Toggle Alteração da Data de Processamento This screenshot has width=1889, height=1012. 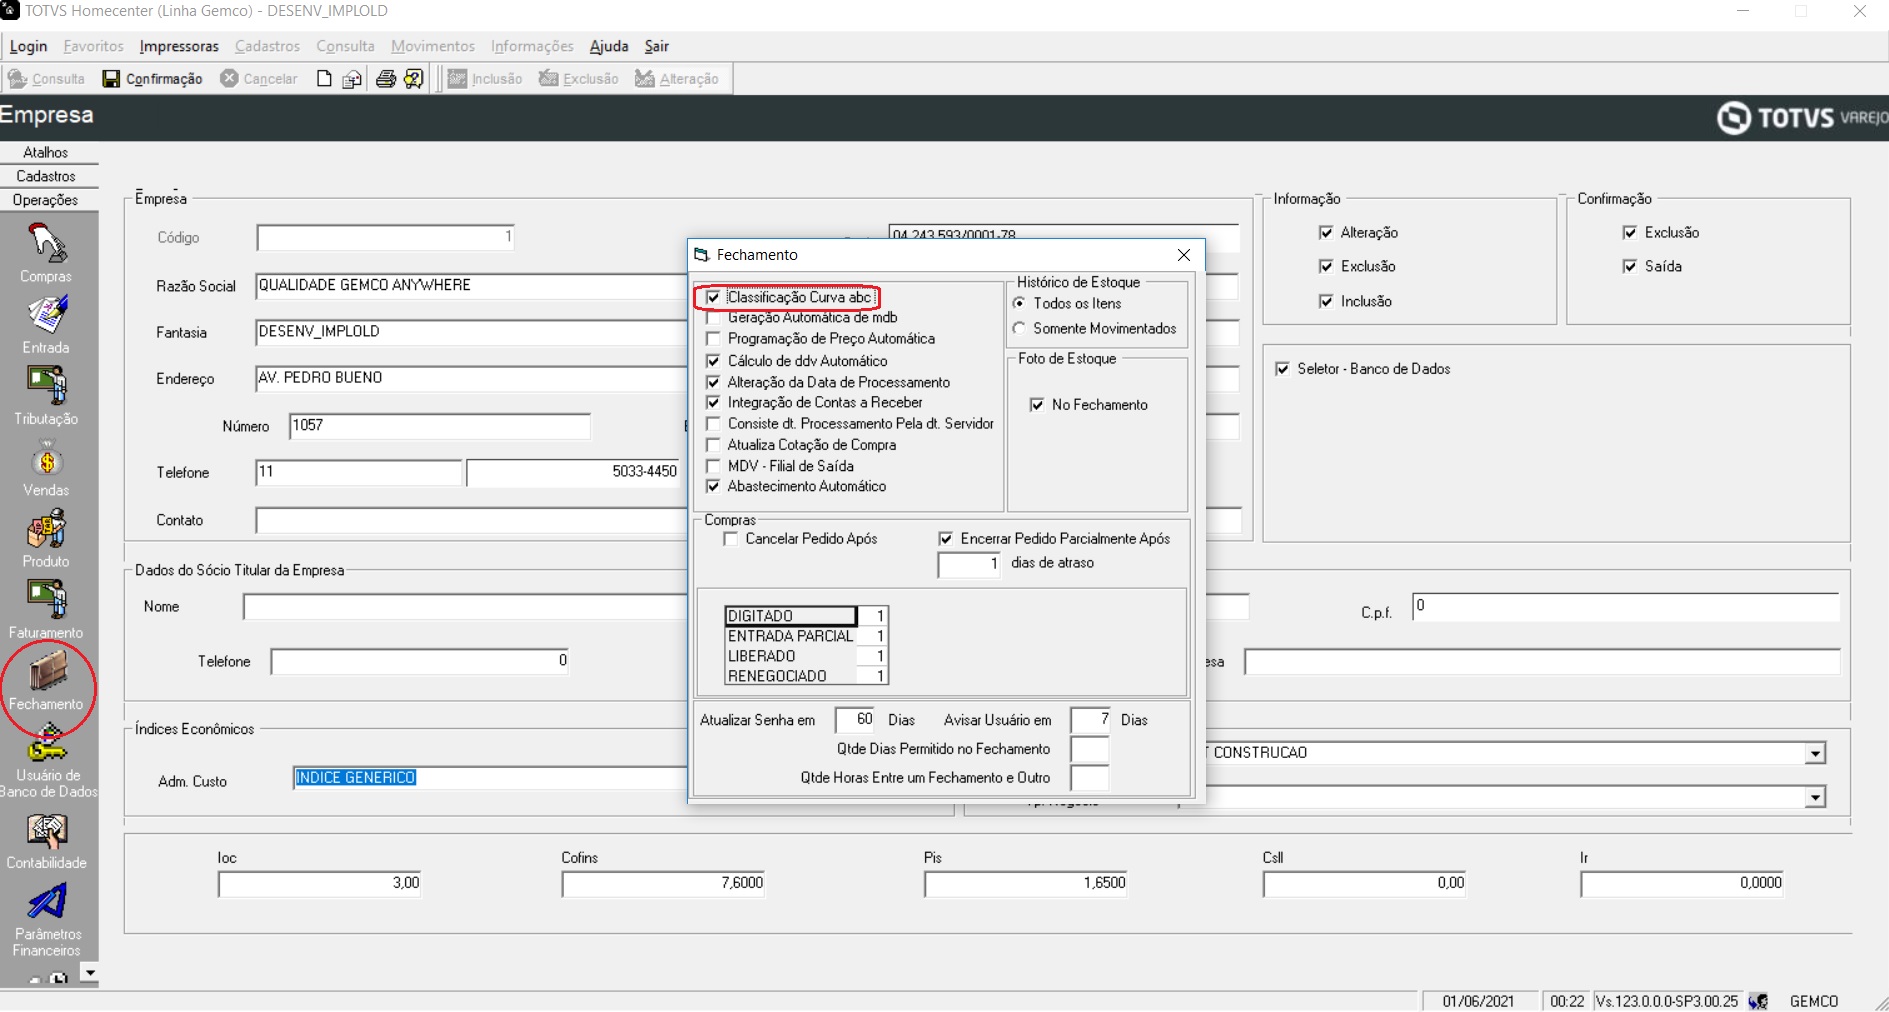(713, 382)
